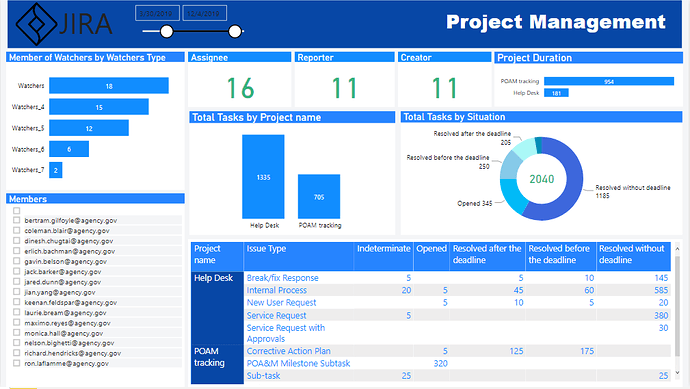Open the Internal Process issue type link
Screen dimensions: 690x389
[x=277, y=290]
